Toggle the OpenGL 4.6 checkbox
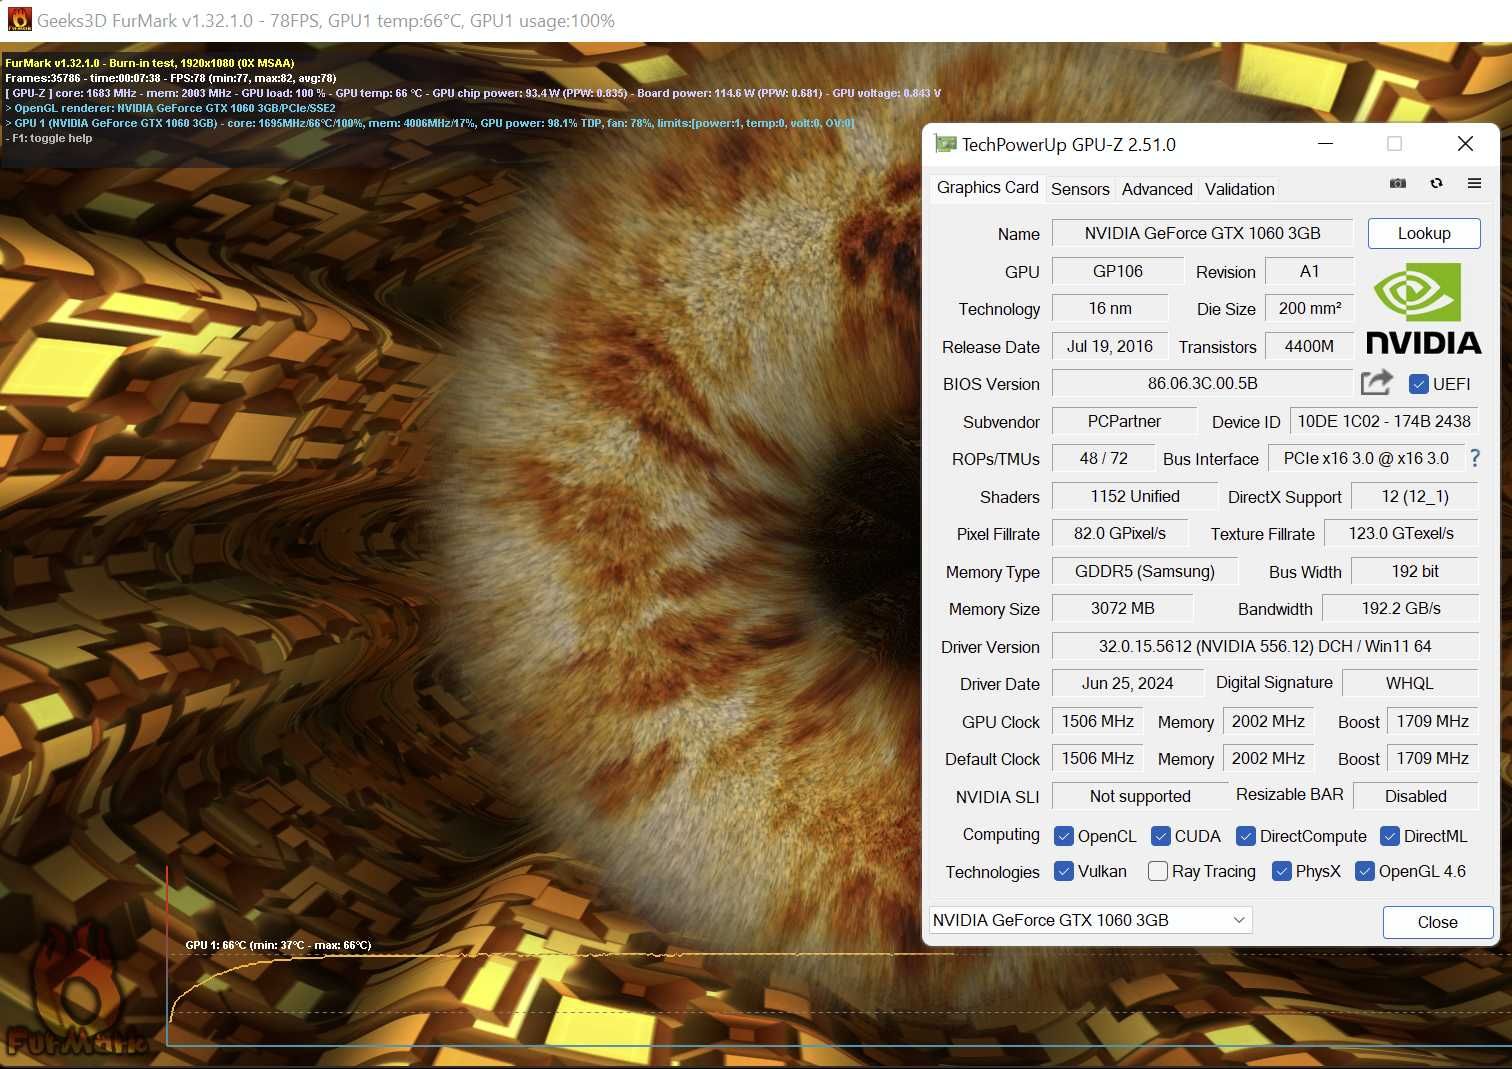1512x1069 pixels. [1365, 871]
